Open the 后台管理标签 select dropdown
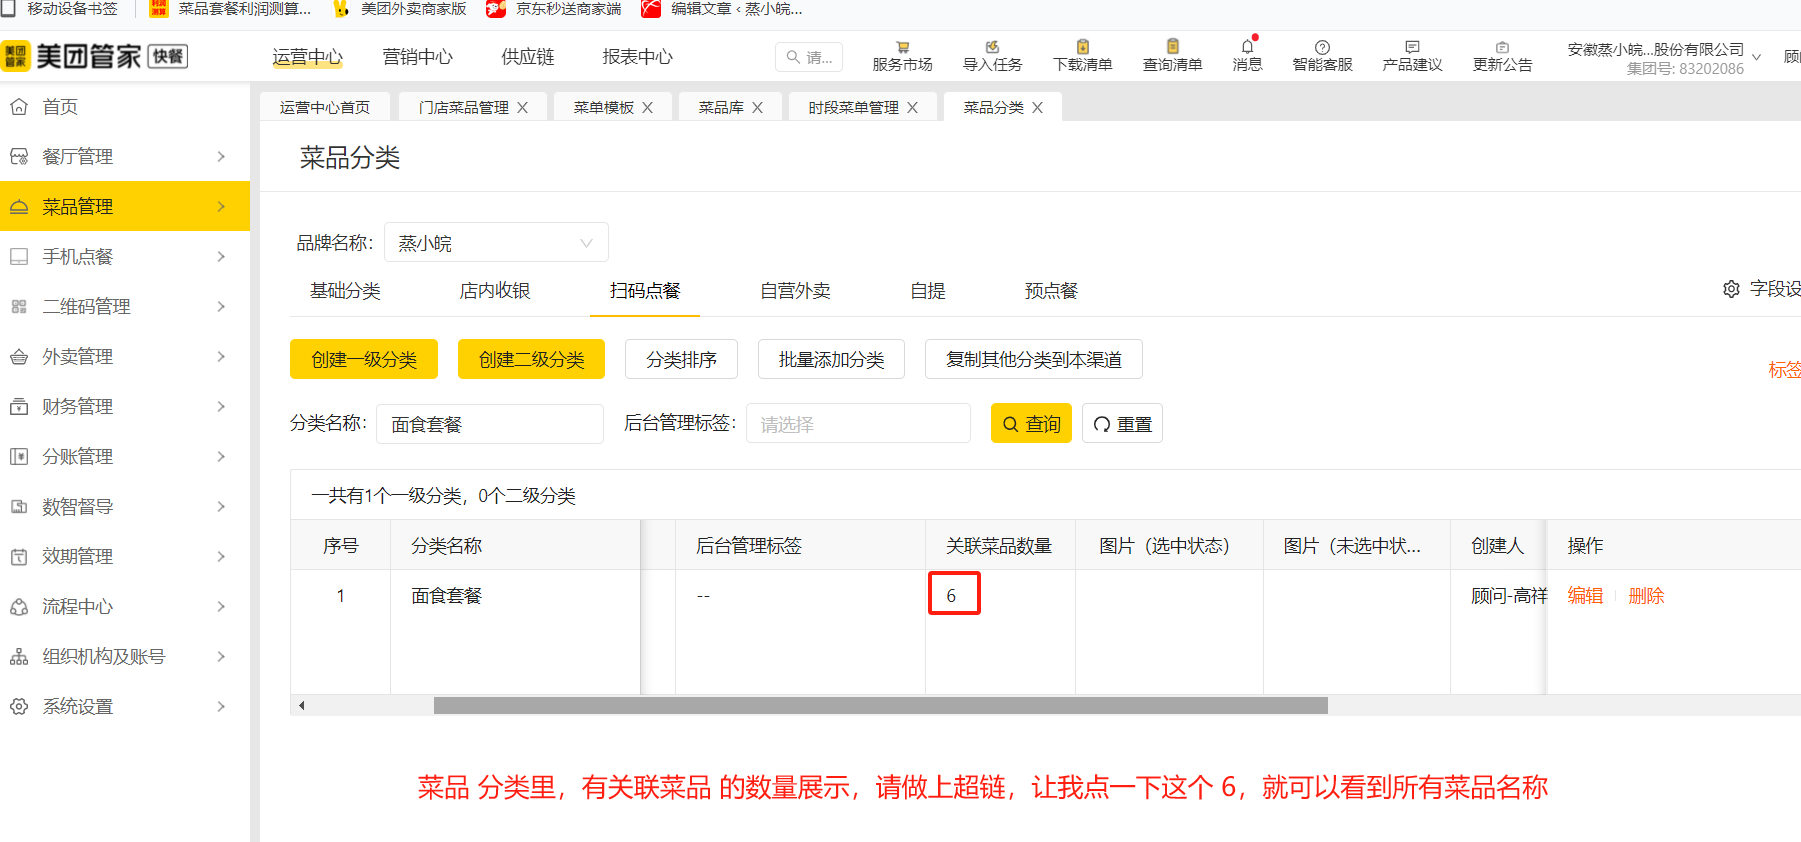 click(x=858, y=424)
